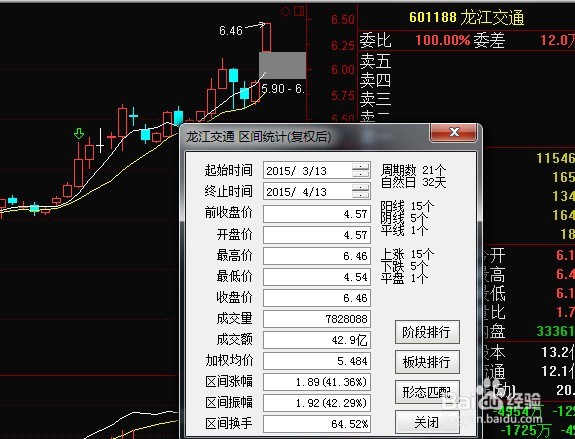The width and height of the screenshot is (575, 439).
Task: Click the green down-arrow marker on the chart
Action: click(x=78, y=133)
